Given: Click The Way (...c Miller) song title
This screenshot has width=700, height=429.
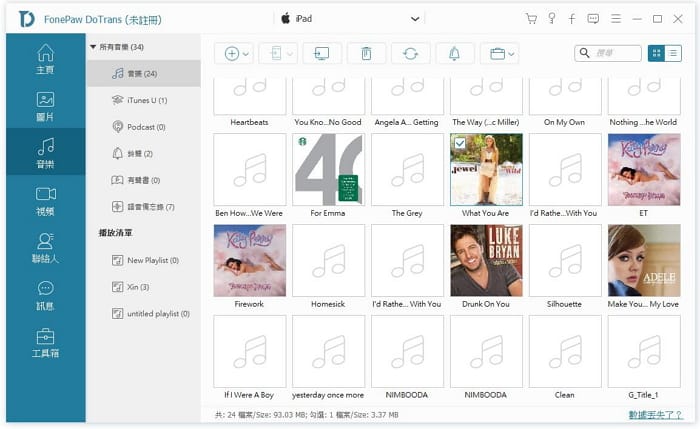Looking at the screenshot, I should coord(486,122).
